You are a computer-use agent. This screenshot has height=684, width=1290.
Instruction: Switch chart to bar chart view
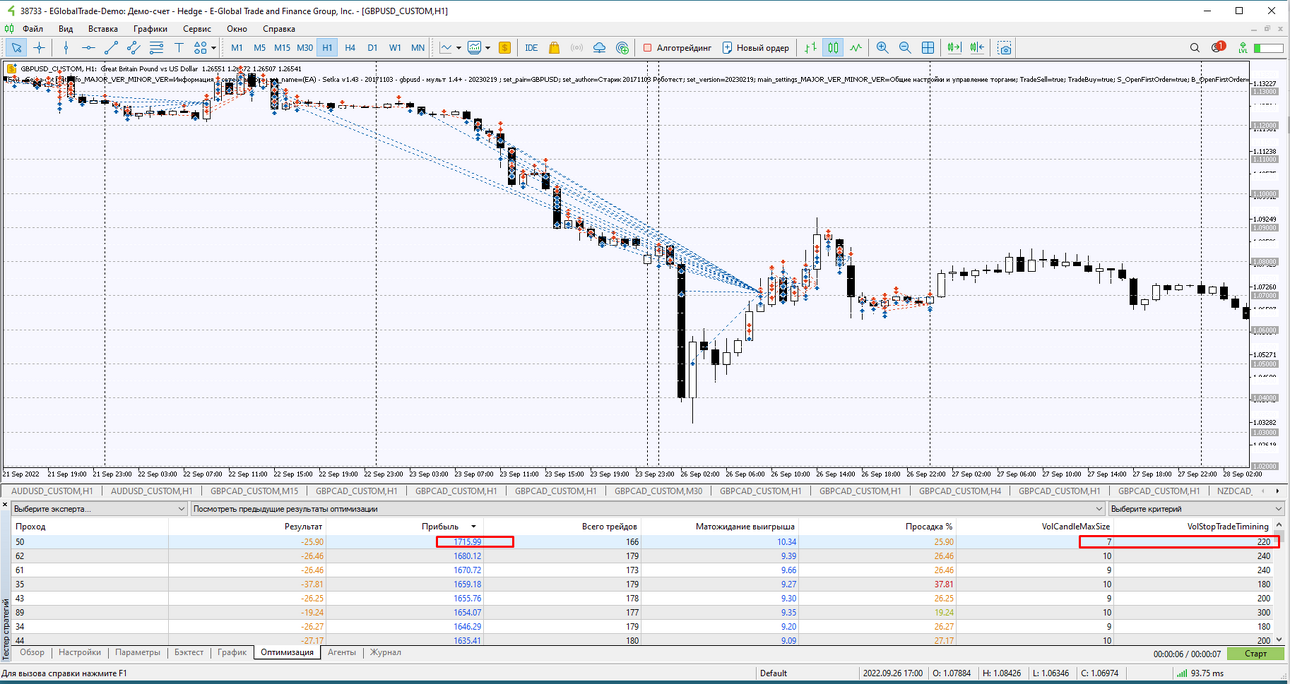810,47
